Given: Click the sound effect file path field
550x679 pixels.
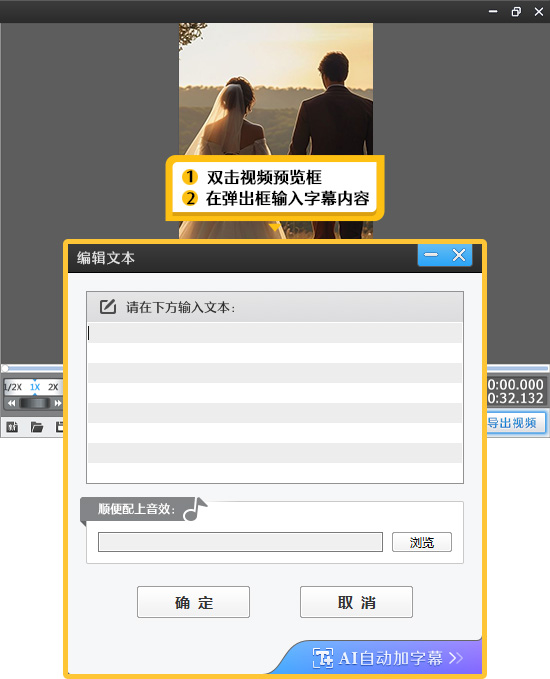Looking at the screenshot, I should [x=240, y=542].
